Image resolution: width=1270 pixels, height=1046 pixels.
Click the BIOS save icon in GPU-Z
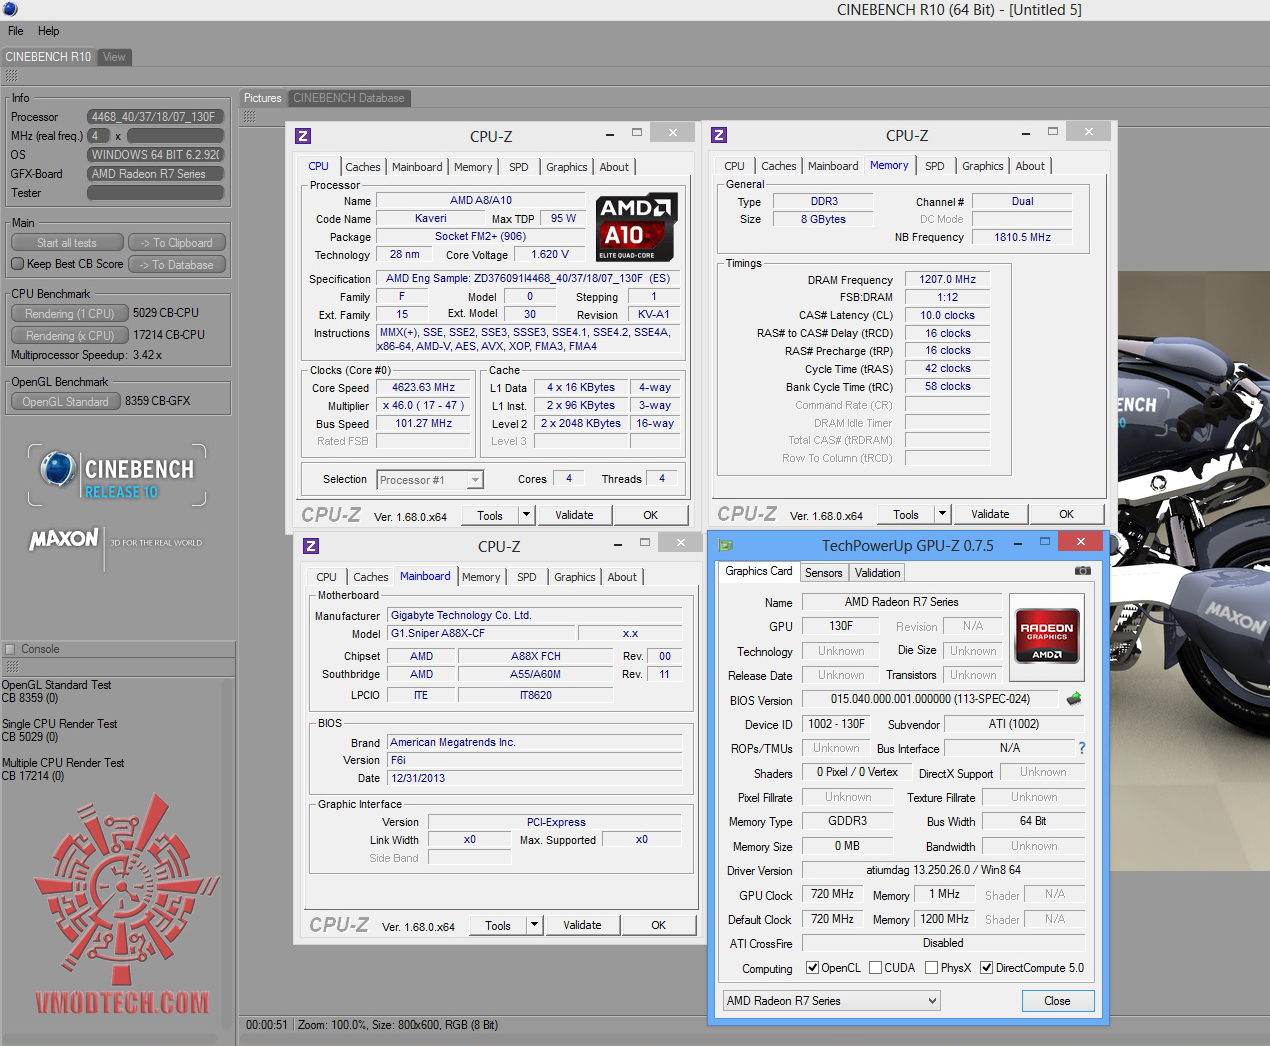[1074, 699]
